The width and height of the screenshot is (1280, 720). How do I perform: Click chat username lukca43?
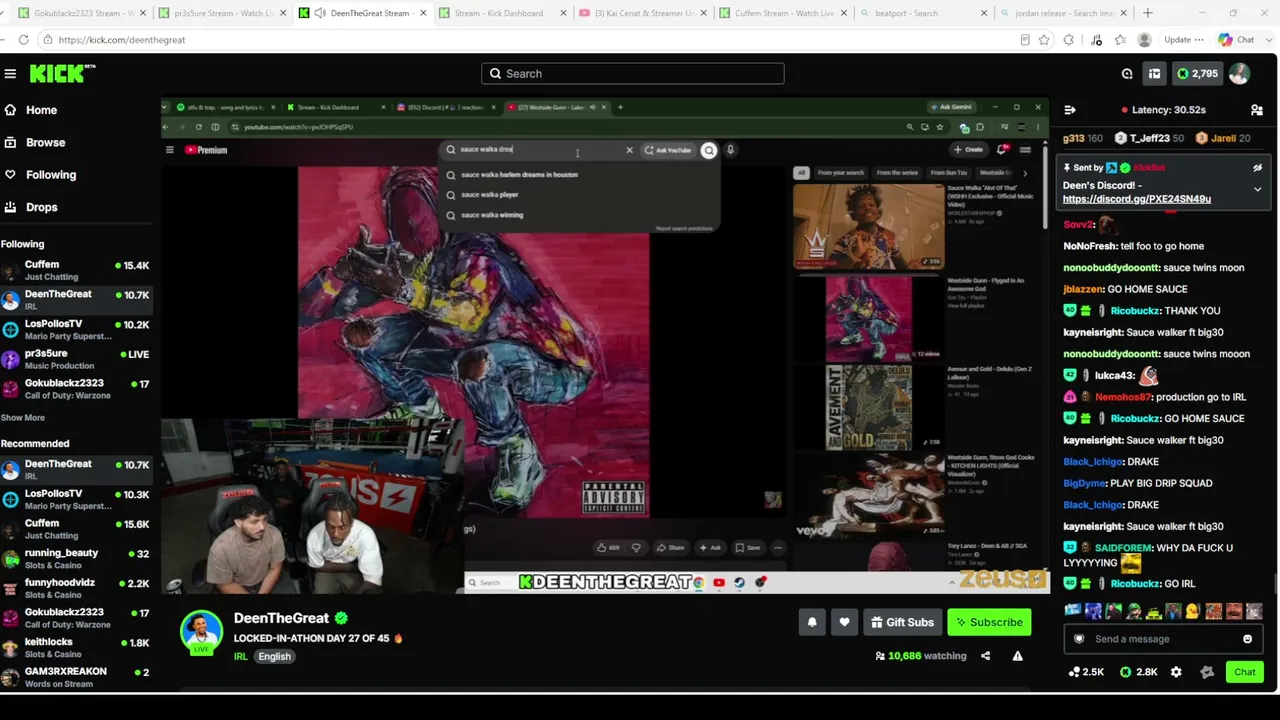point(1114,376)
